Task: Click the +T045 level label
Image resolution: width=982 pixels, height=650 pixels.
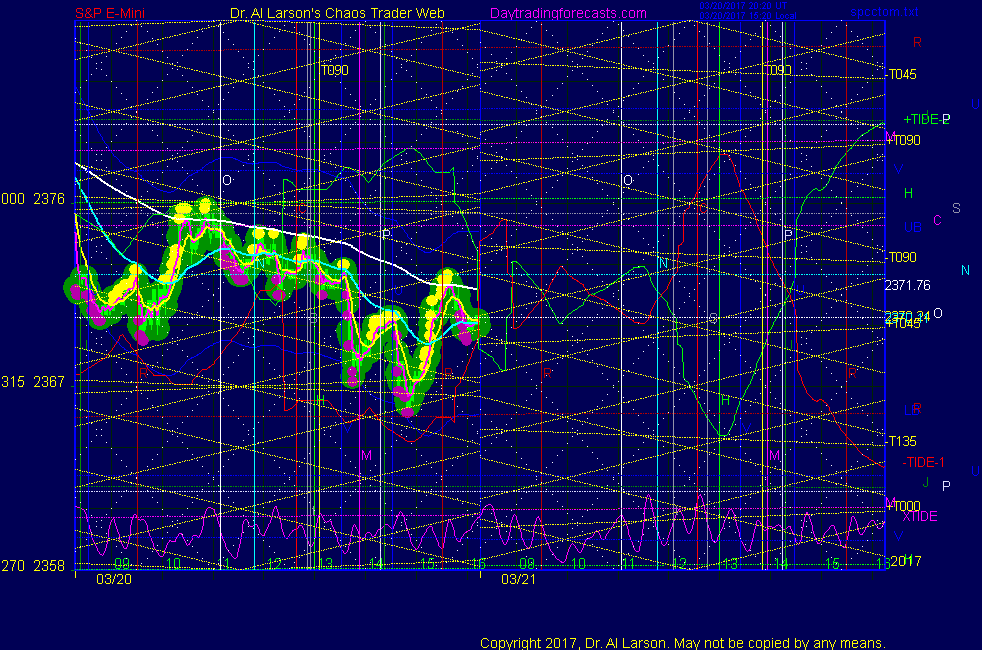Action: coord(902,323)
